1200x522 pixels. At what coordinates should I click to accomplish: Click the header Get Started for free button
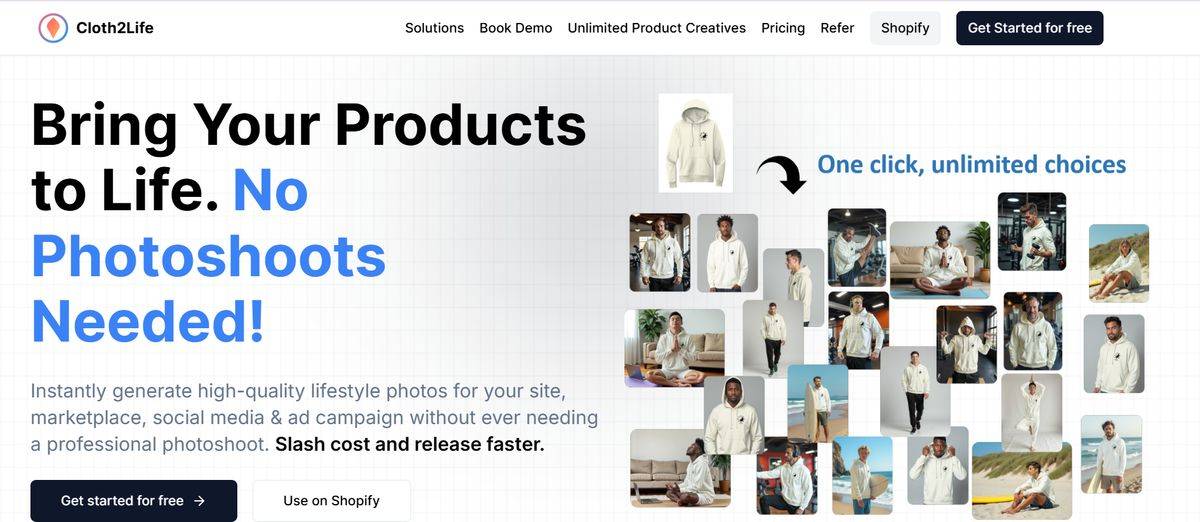(x=1030, y=28)
